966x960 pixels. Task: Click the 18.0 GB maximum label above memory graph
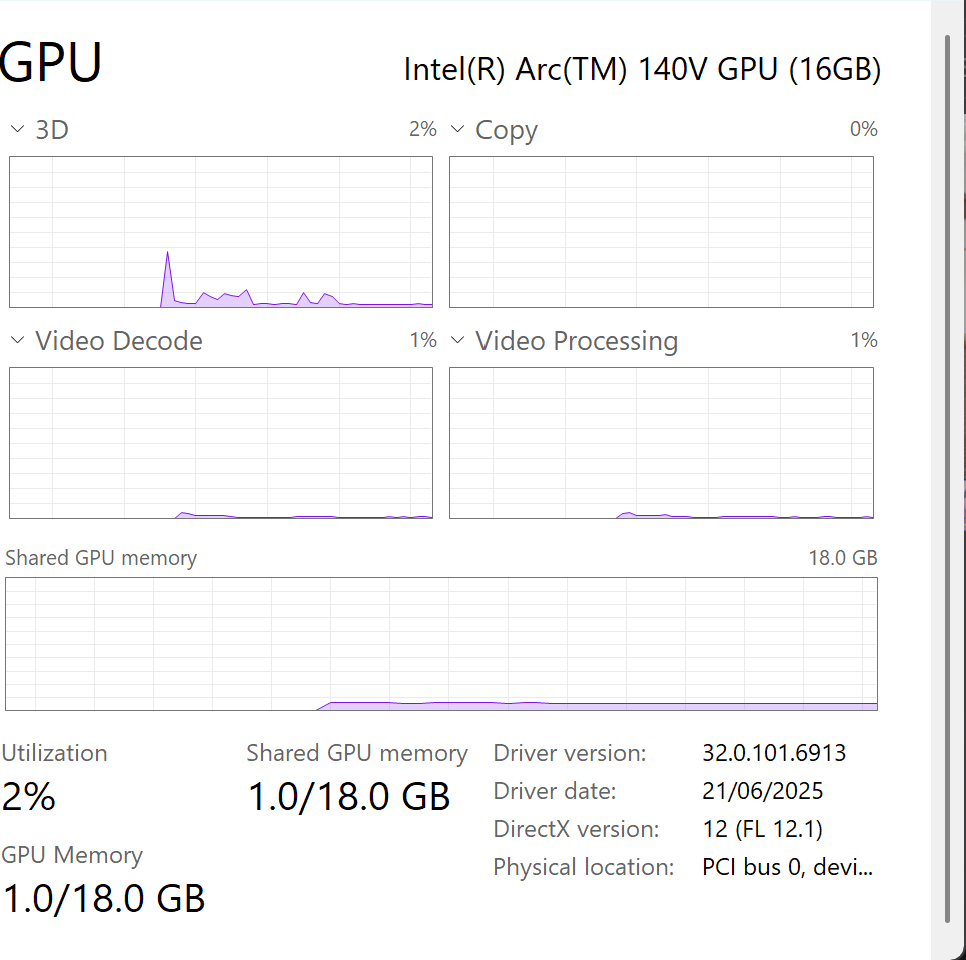[x=842, y=558]
